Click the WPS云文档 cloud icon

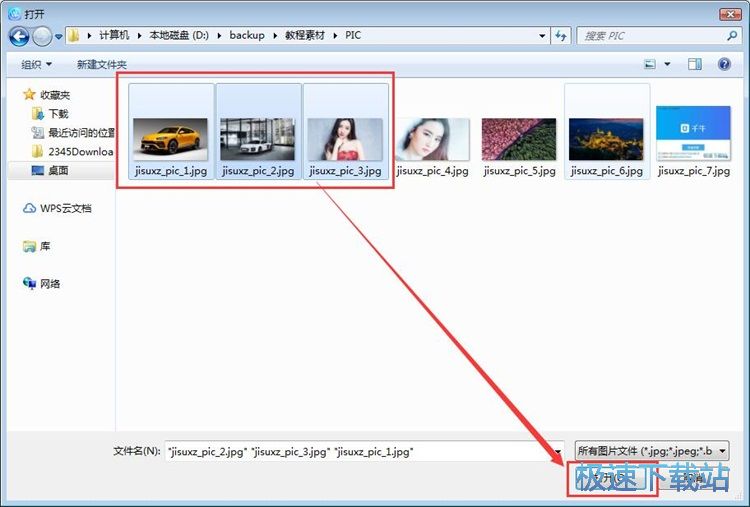coord(29,208)
